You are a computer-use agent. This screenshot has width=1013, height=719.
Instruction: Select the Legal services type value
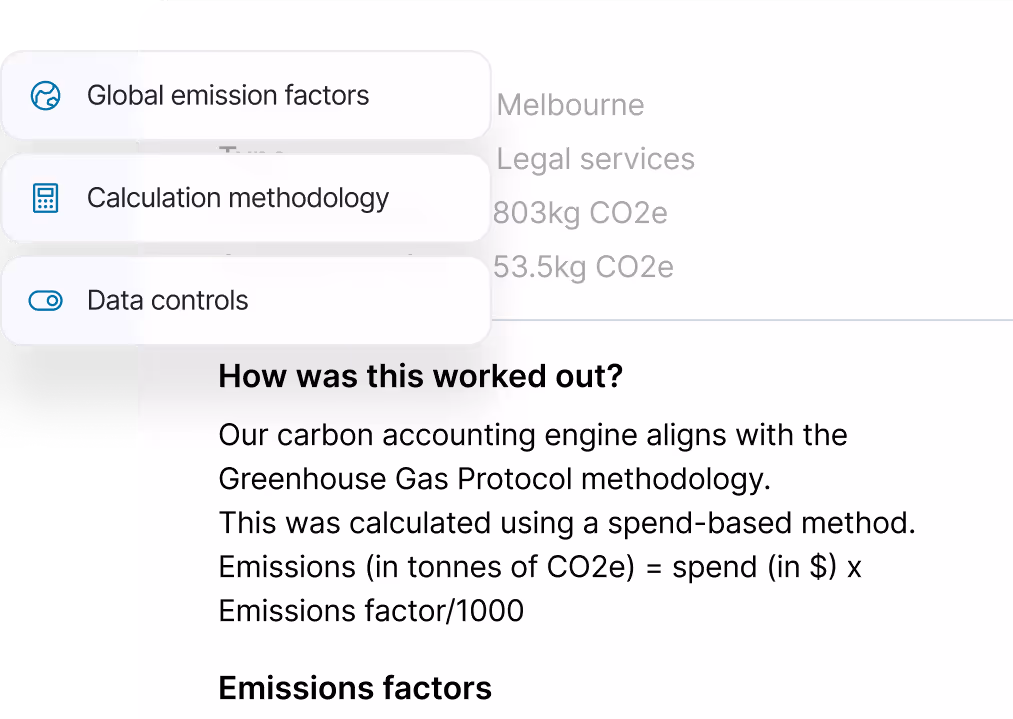[x=595, y=159]
